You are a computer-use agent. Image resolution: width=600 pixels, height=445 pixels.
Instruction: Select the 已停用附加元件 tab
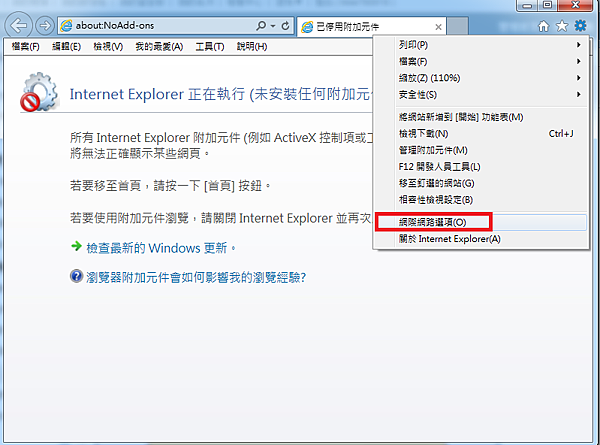(x=370, y=26)
